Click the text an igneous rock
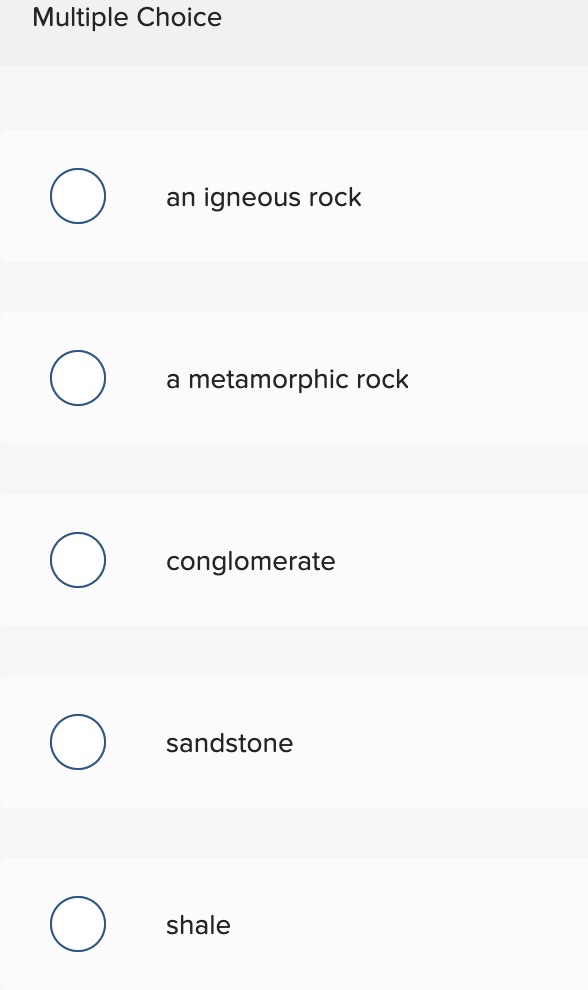This screenshot has width=588, height=990. pos(263,197)
